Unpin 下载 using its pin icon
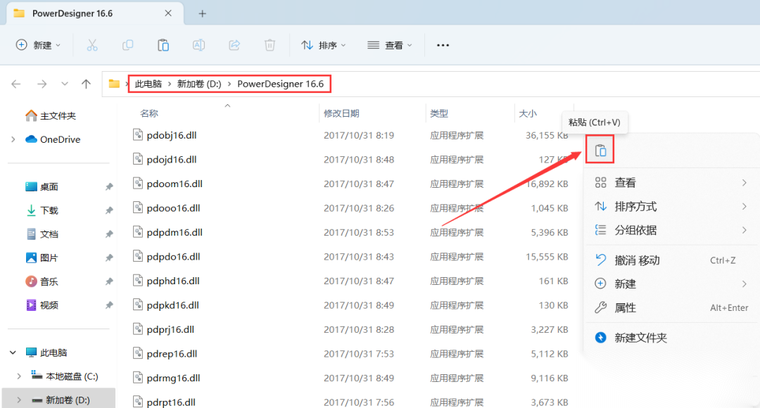The height and width of the screenshot is (408, 760). point(109,210)
